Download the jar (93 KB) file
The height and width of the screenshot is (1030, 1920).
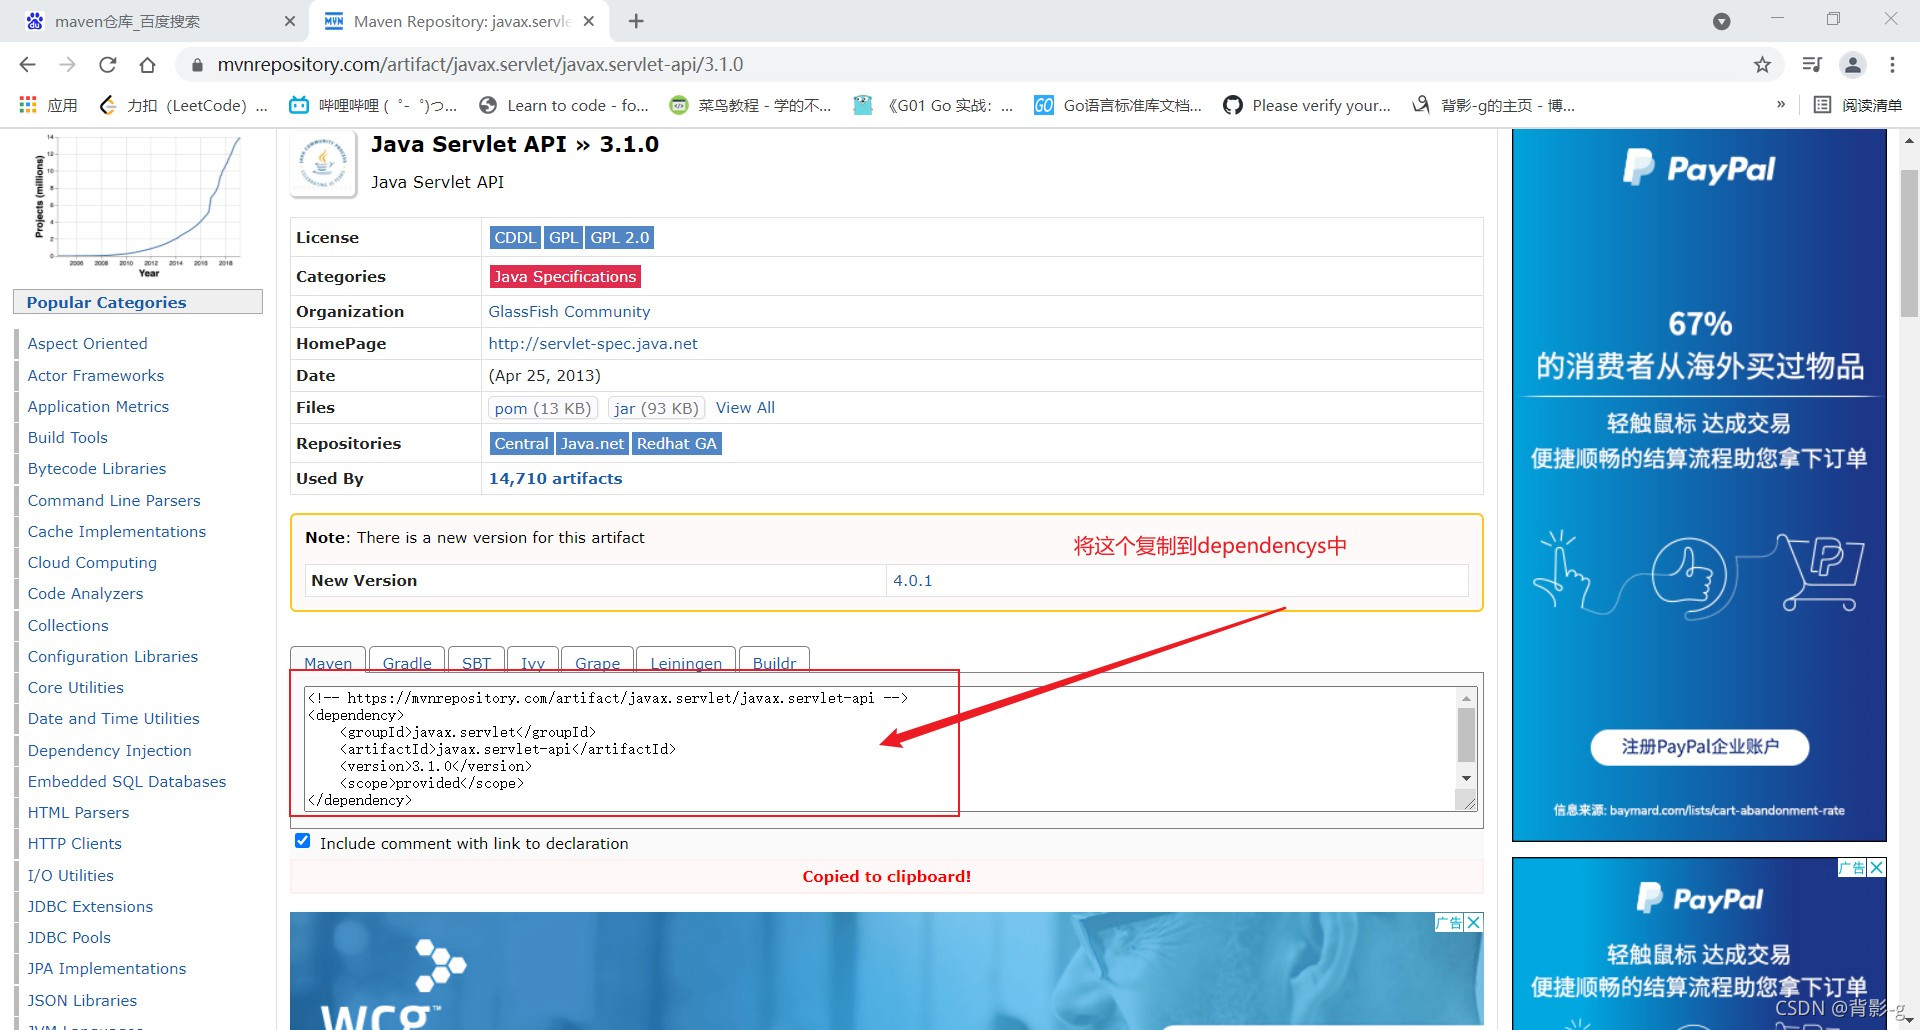[x=656, y=408]
